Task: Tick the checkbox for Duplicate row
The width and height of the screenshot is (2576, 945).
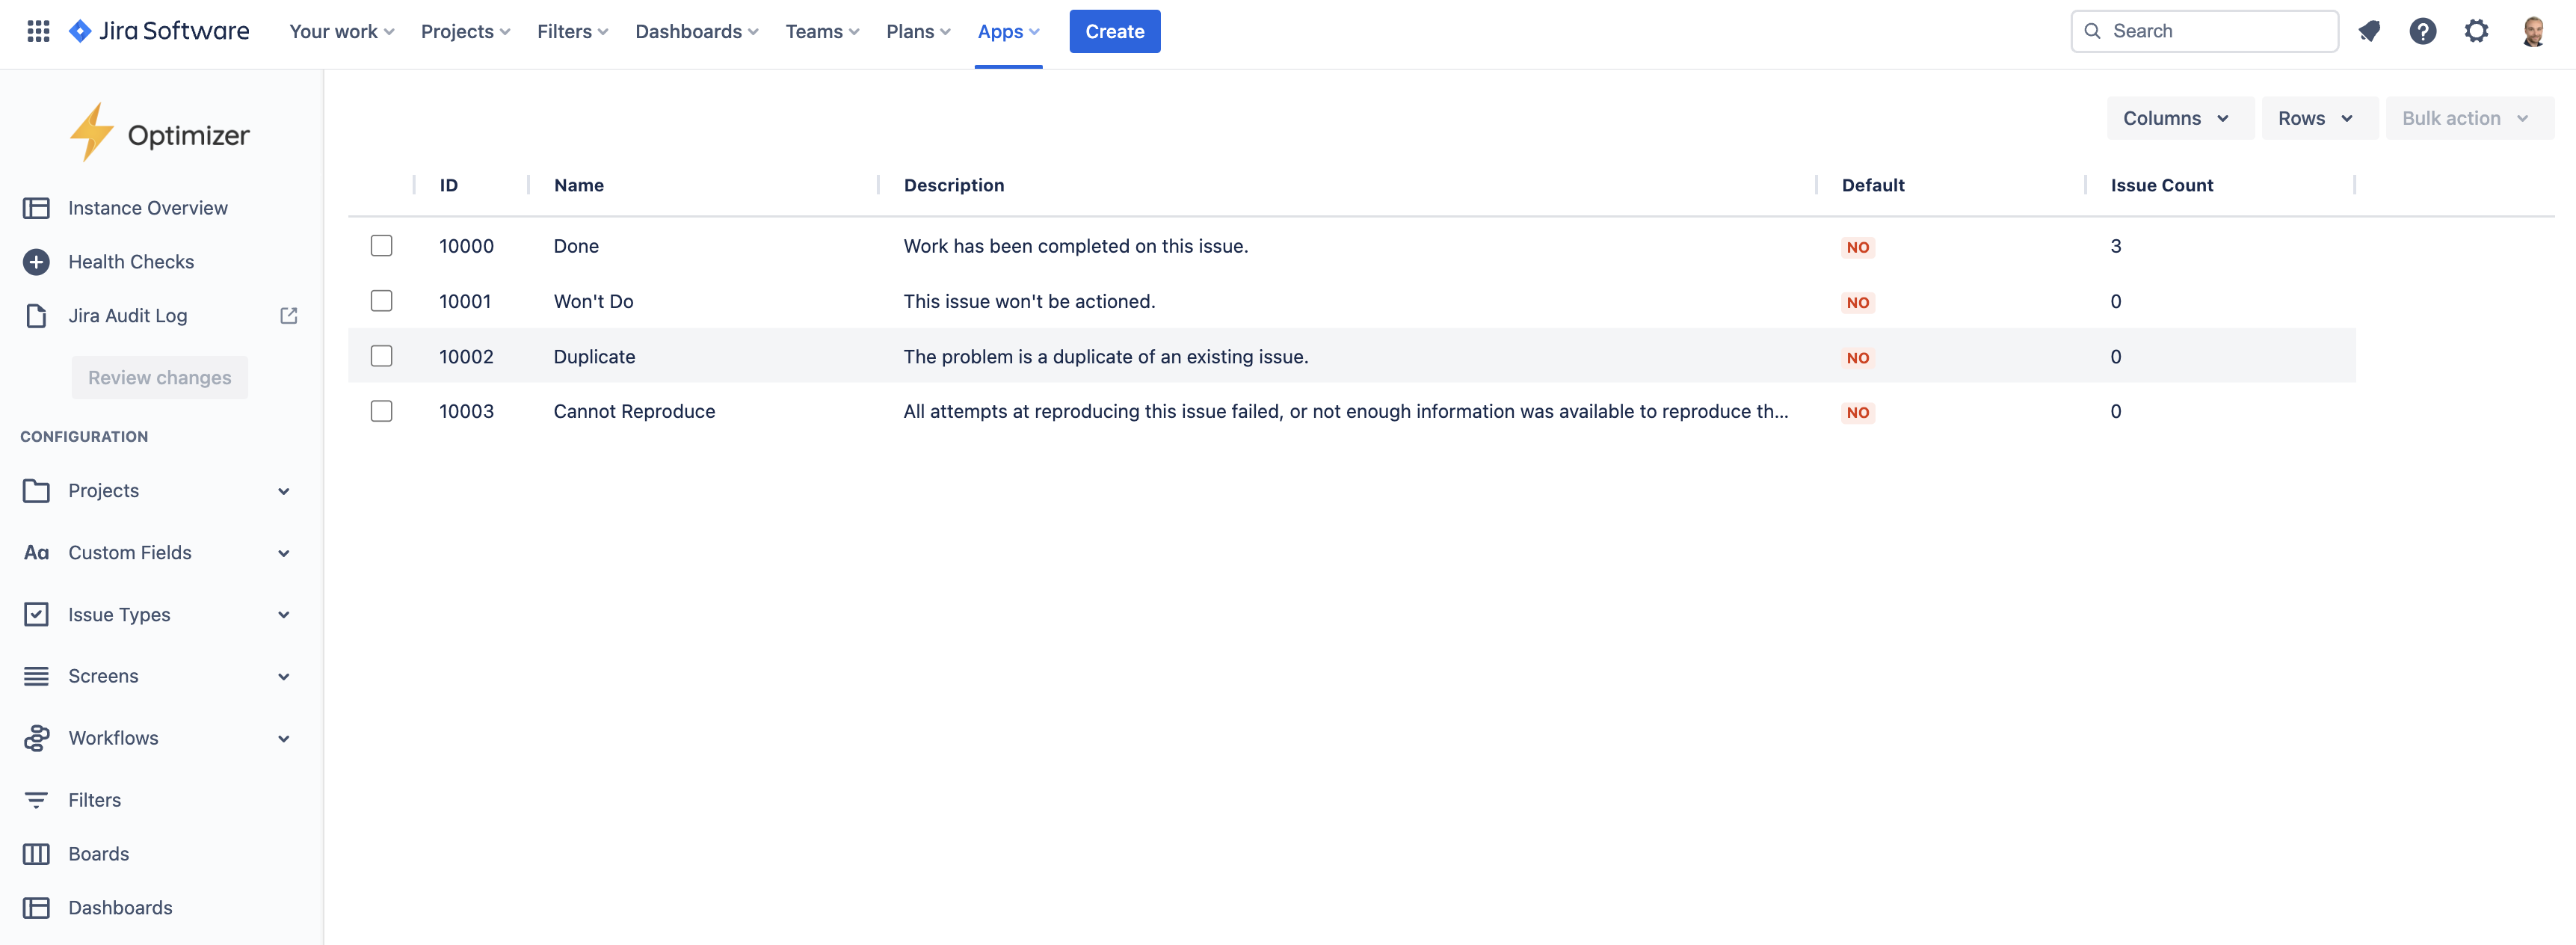Action: pyautogui.click(x=381, y=356)
